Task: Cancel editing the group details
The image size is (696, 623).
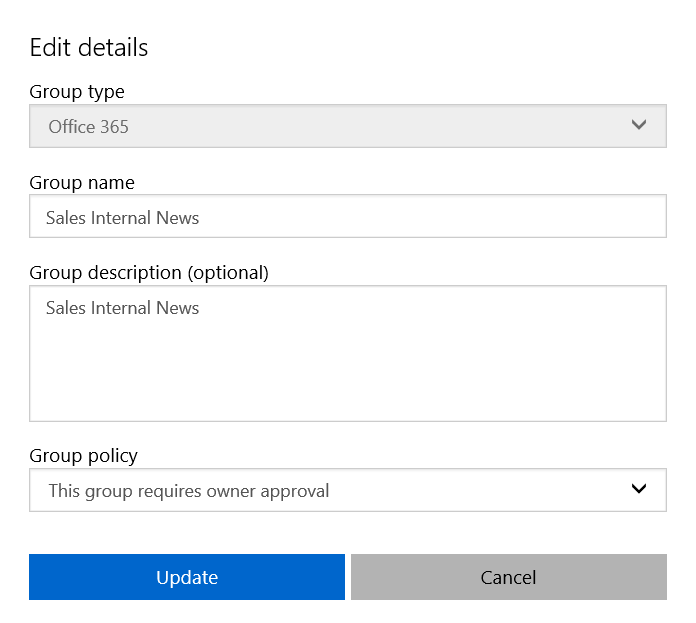Action: 509,577
